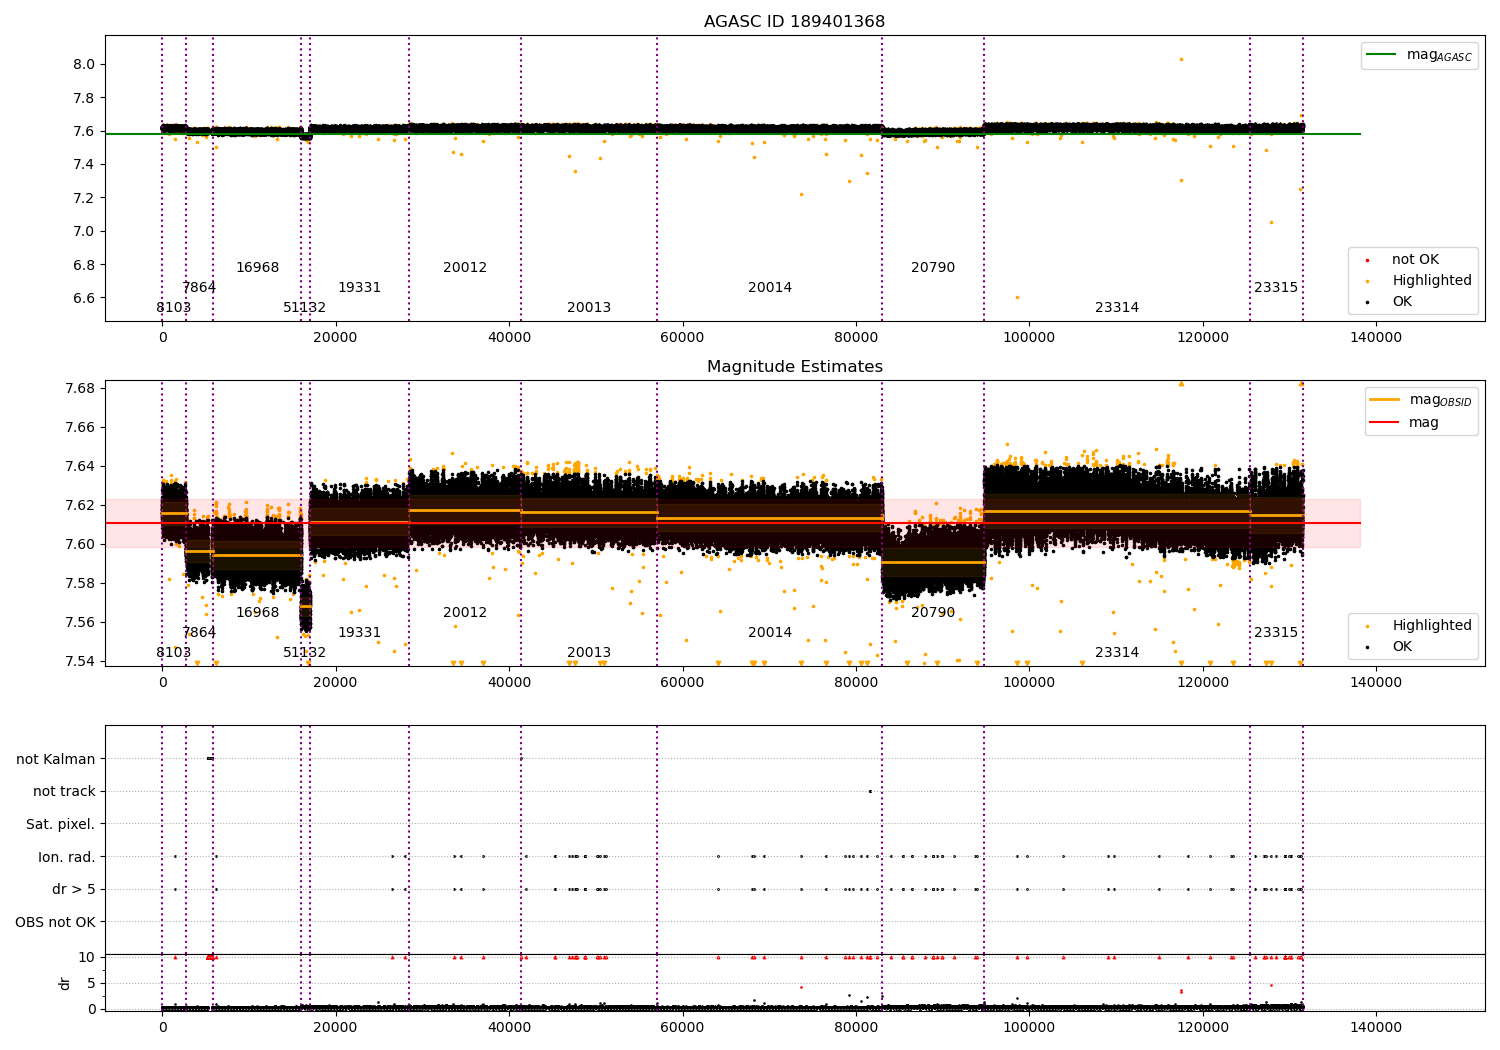Click dr axis tick 10
This screenshot has height=1050, width=1500.
click(x=87, y=957)
